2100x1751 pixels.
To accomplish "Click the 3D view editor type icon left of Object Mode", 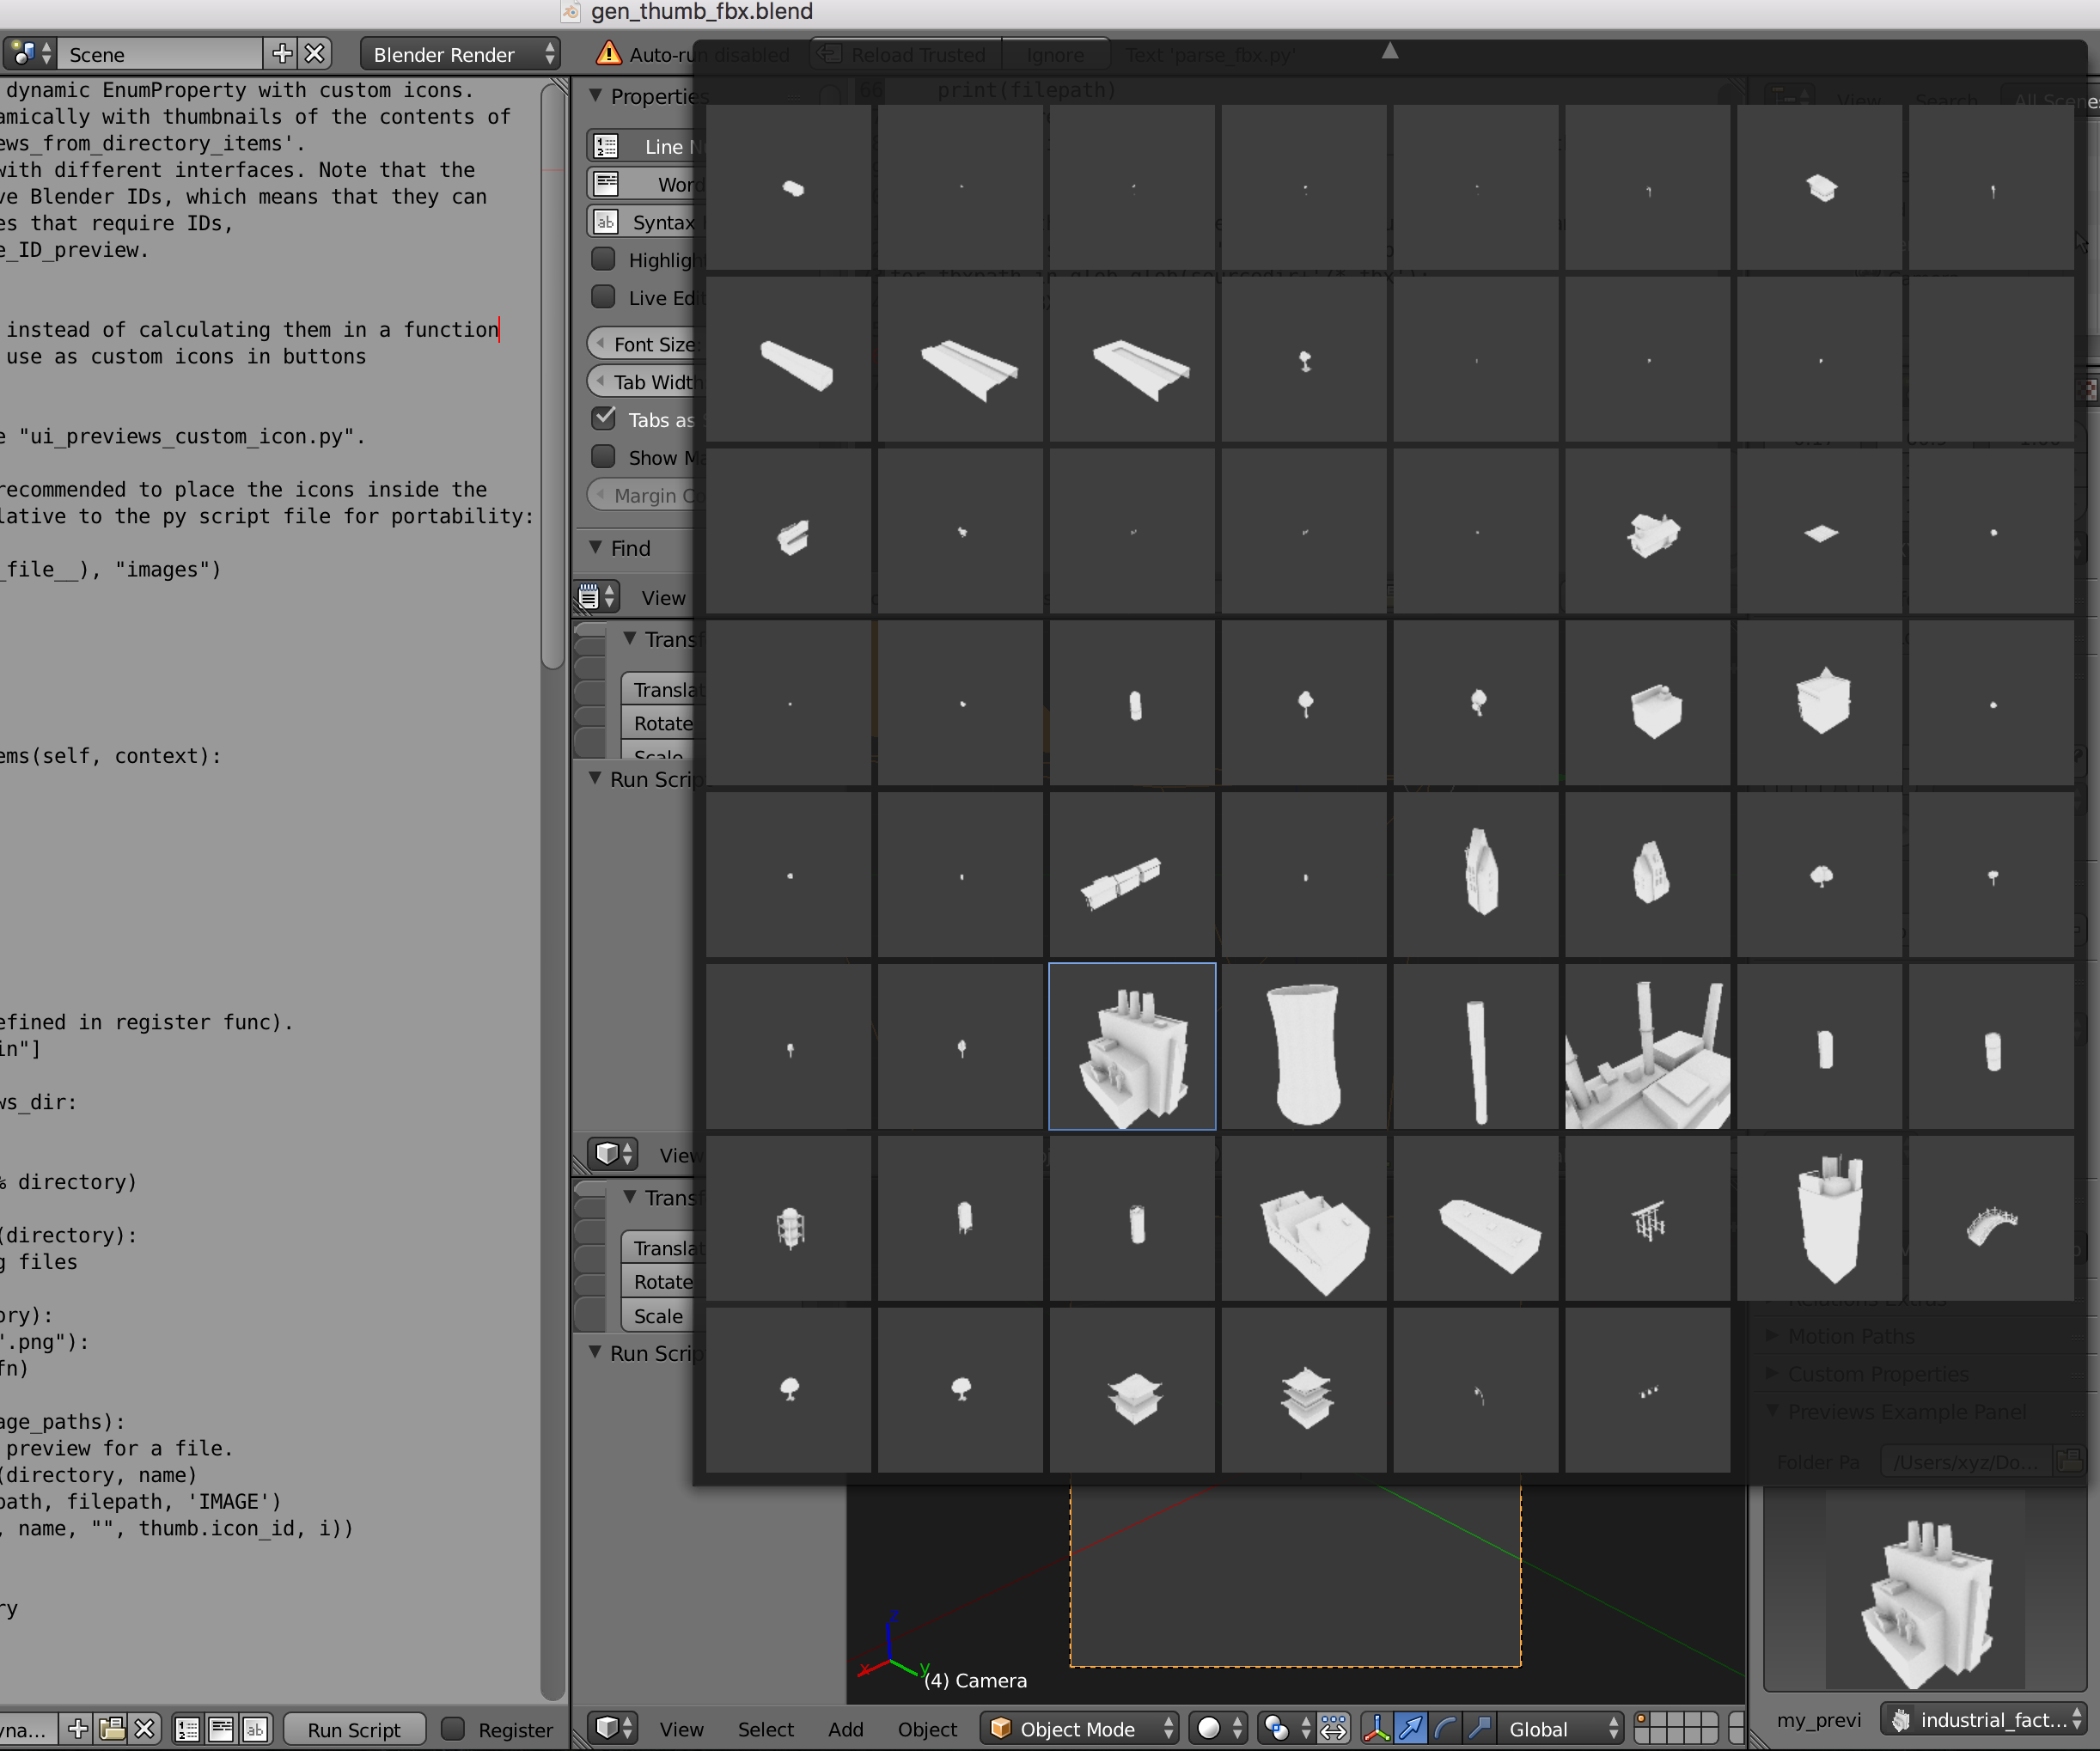I will click(x=613, y=1728).
